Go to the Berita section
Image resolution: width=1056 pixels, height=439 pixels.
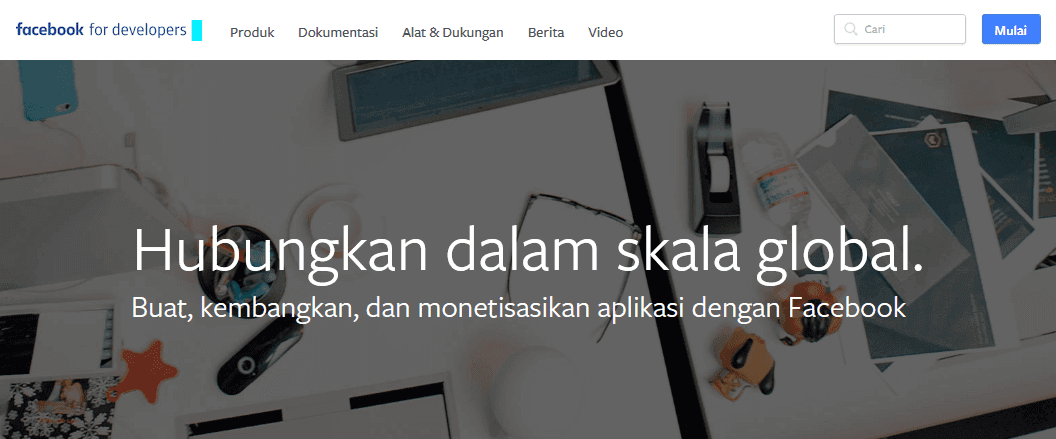tap(546, 32)
